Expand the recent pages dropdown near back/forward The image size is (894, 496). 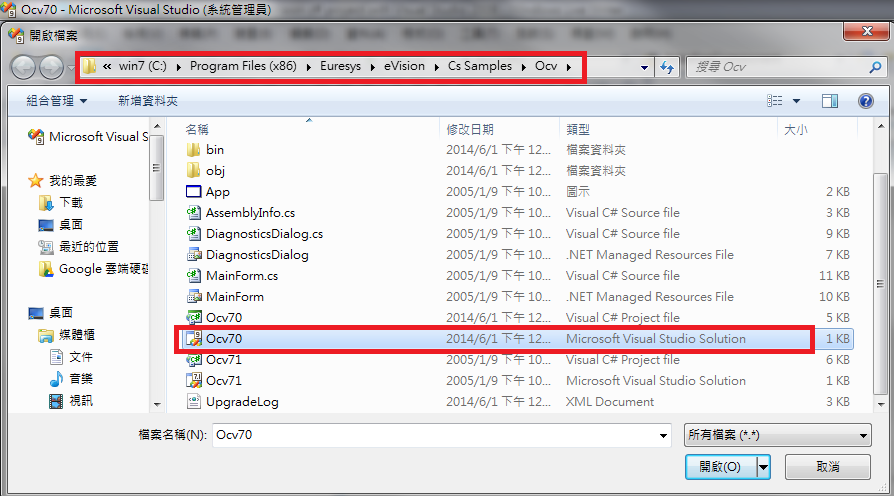point(71,67)
